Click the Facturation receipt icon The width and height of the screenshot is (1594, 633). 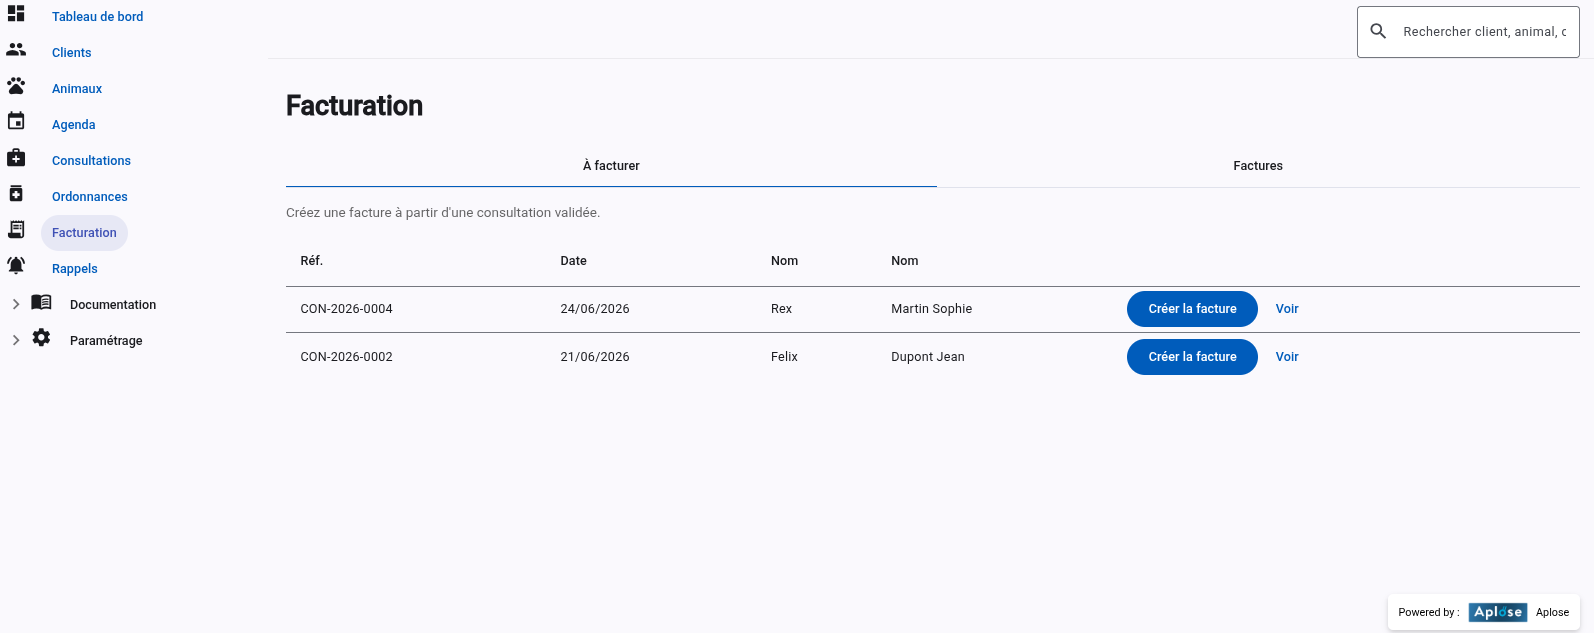point(16,229)
